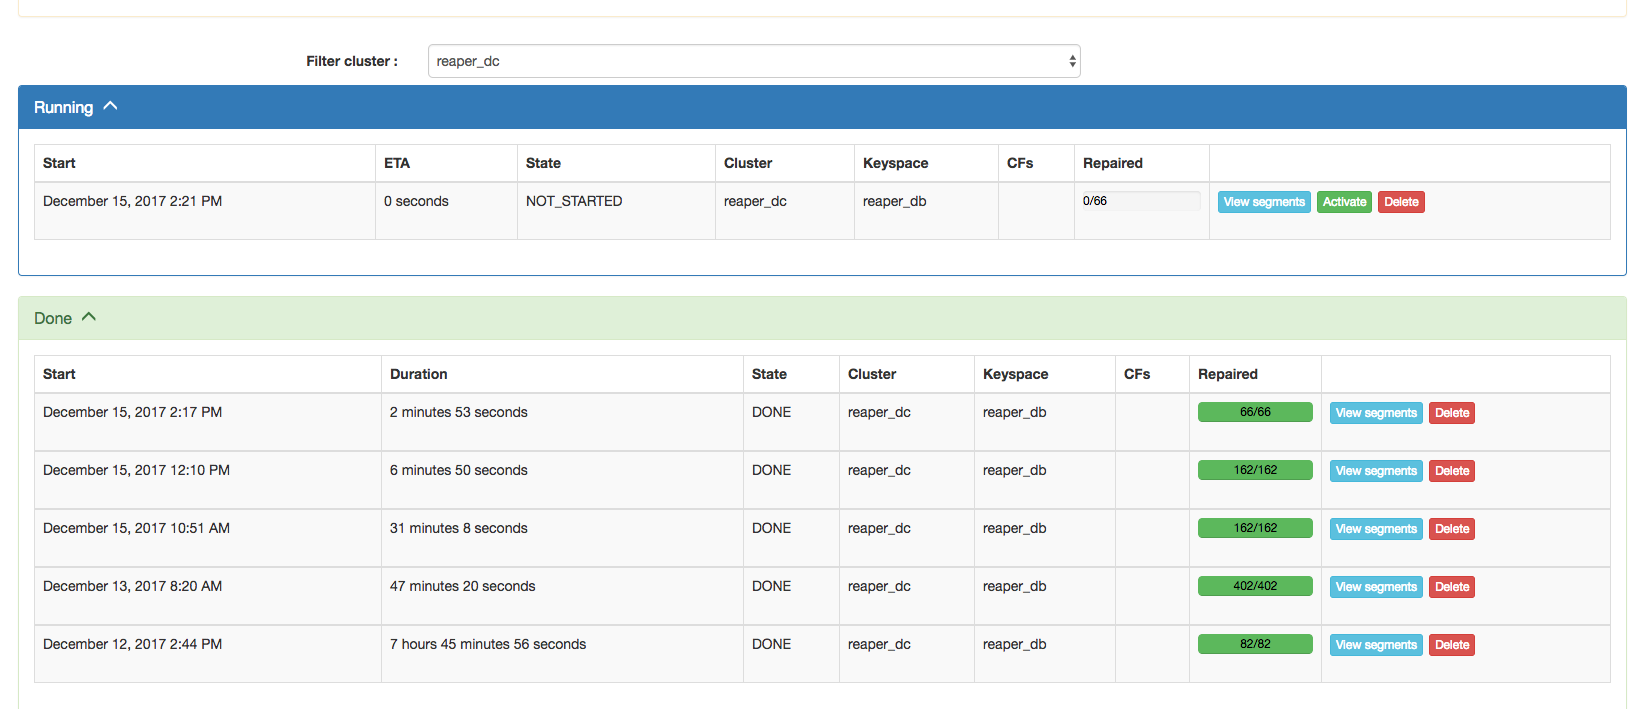Image resolution: width=1632 pixels, height=709 pixels.
Task: Click reaper_dc cluster in the 10:51 AM row
Action: pyautogui.click(x=879, y=528)
